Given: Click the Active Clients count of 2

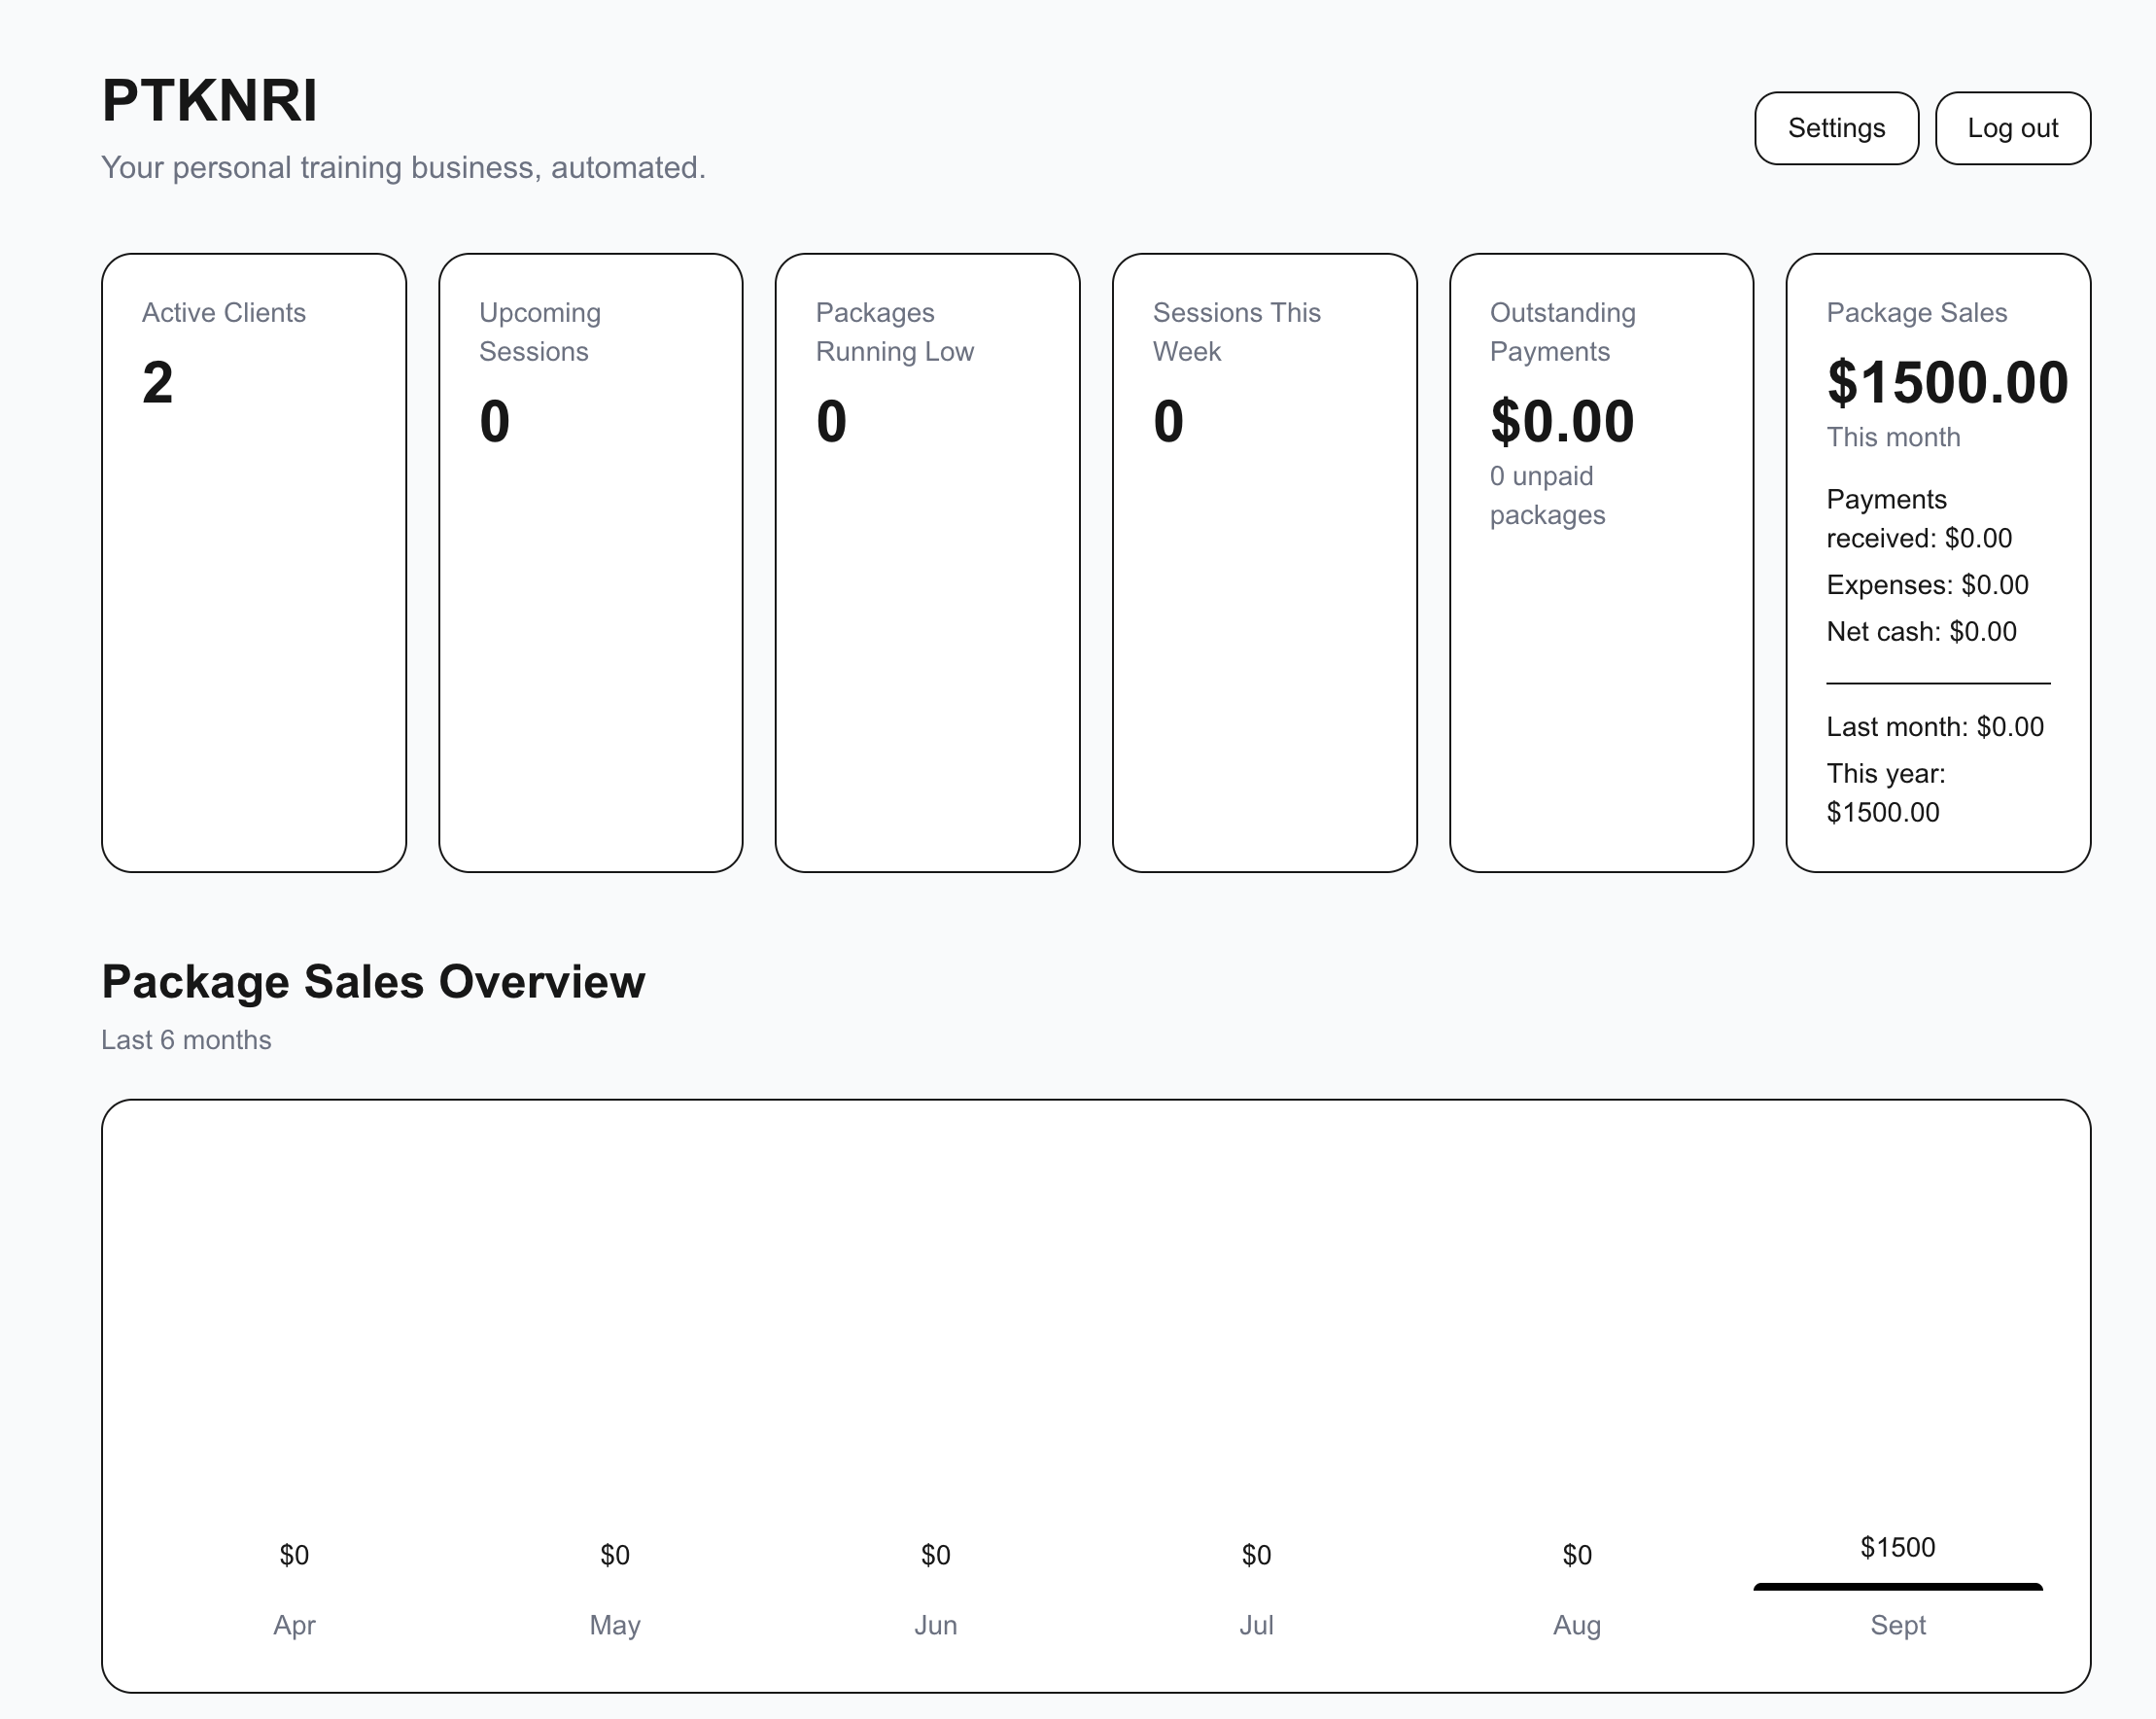Looking at the screenshot, I should coord(157,382).
